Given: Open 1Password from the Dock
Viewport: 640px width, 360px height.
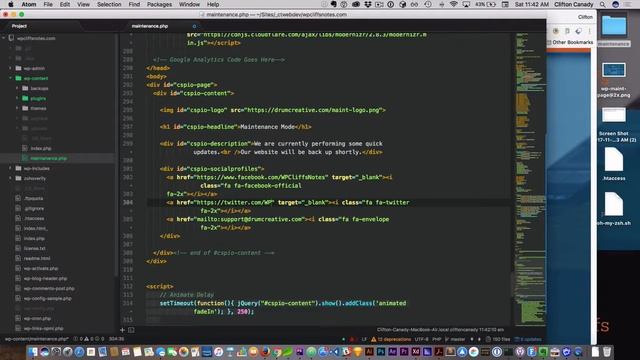Looking at the screenshot, I should pyautogui.click(x=497, y=352).
